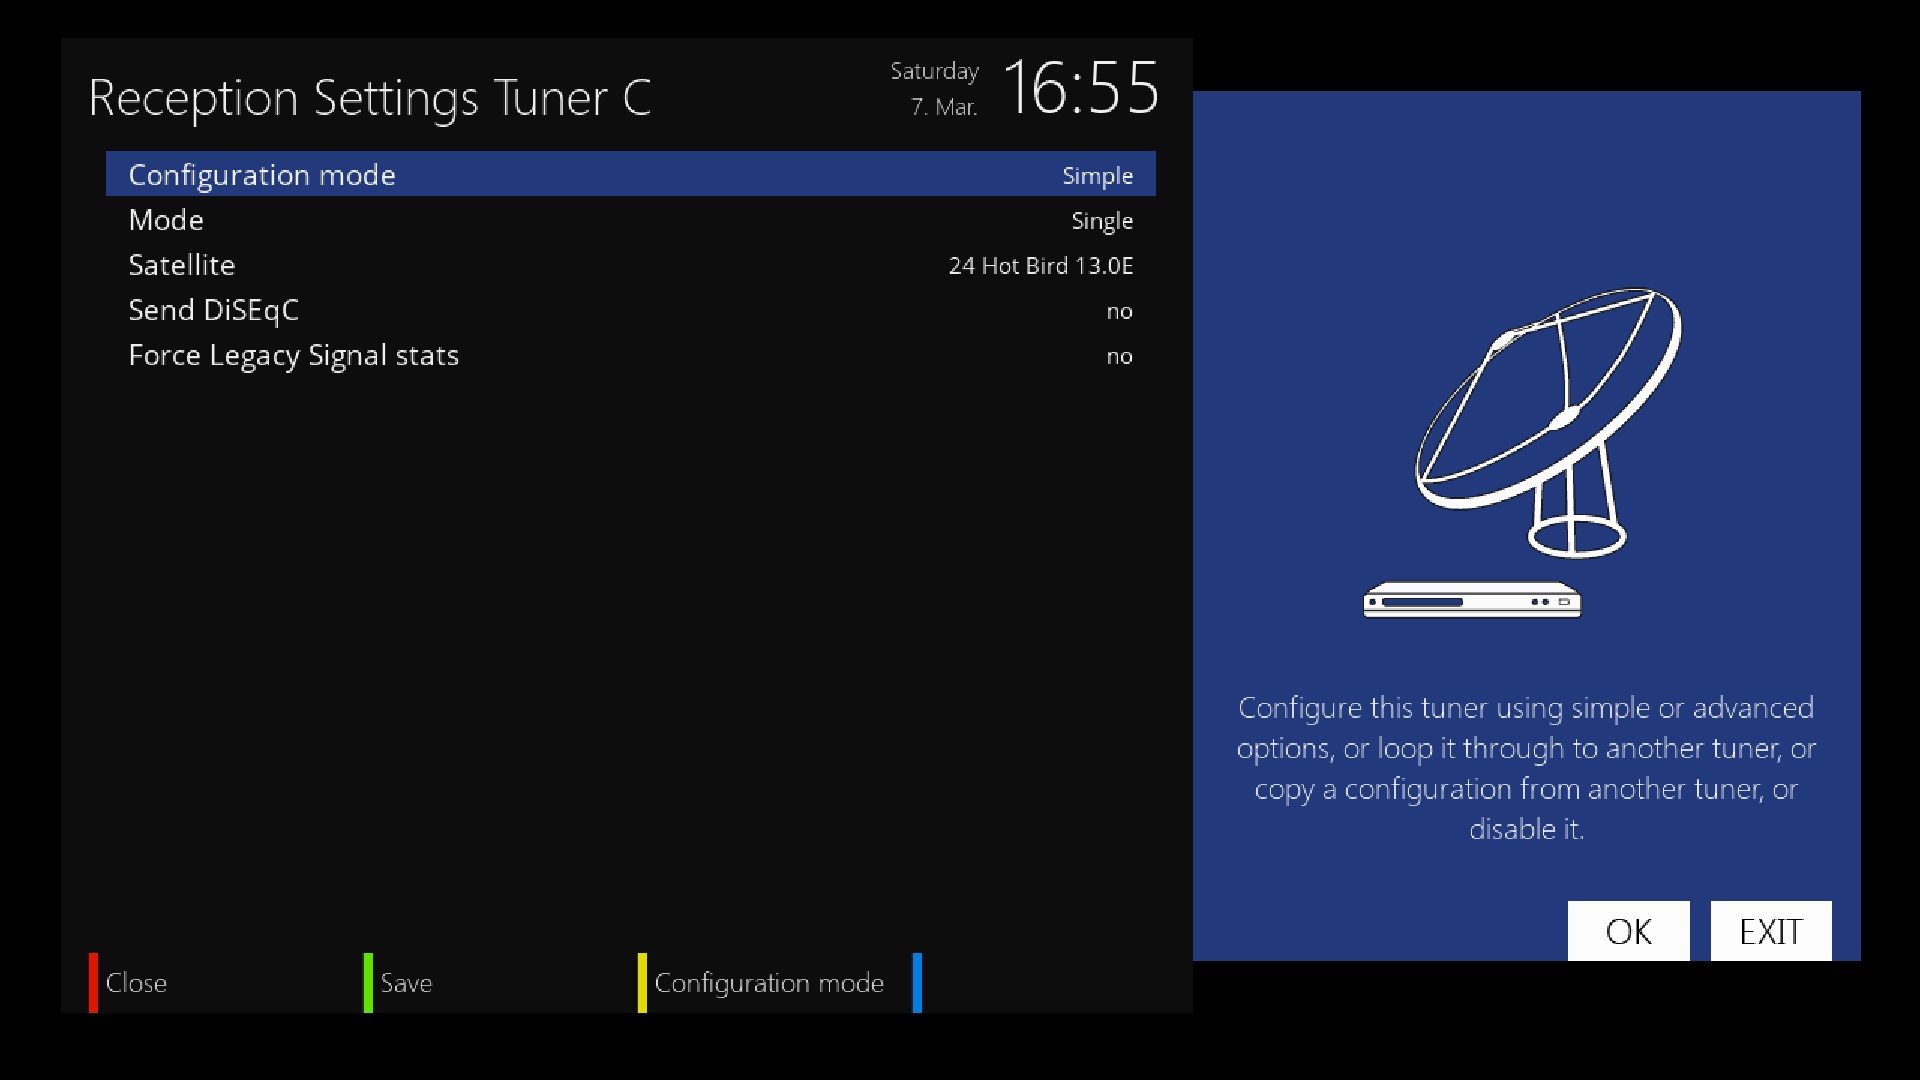The width and height of the screenshot is (1920, 1080).
Task: Select the Mode row label
Action: (x=166, y=220)
